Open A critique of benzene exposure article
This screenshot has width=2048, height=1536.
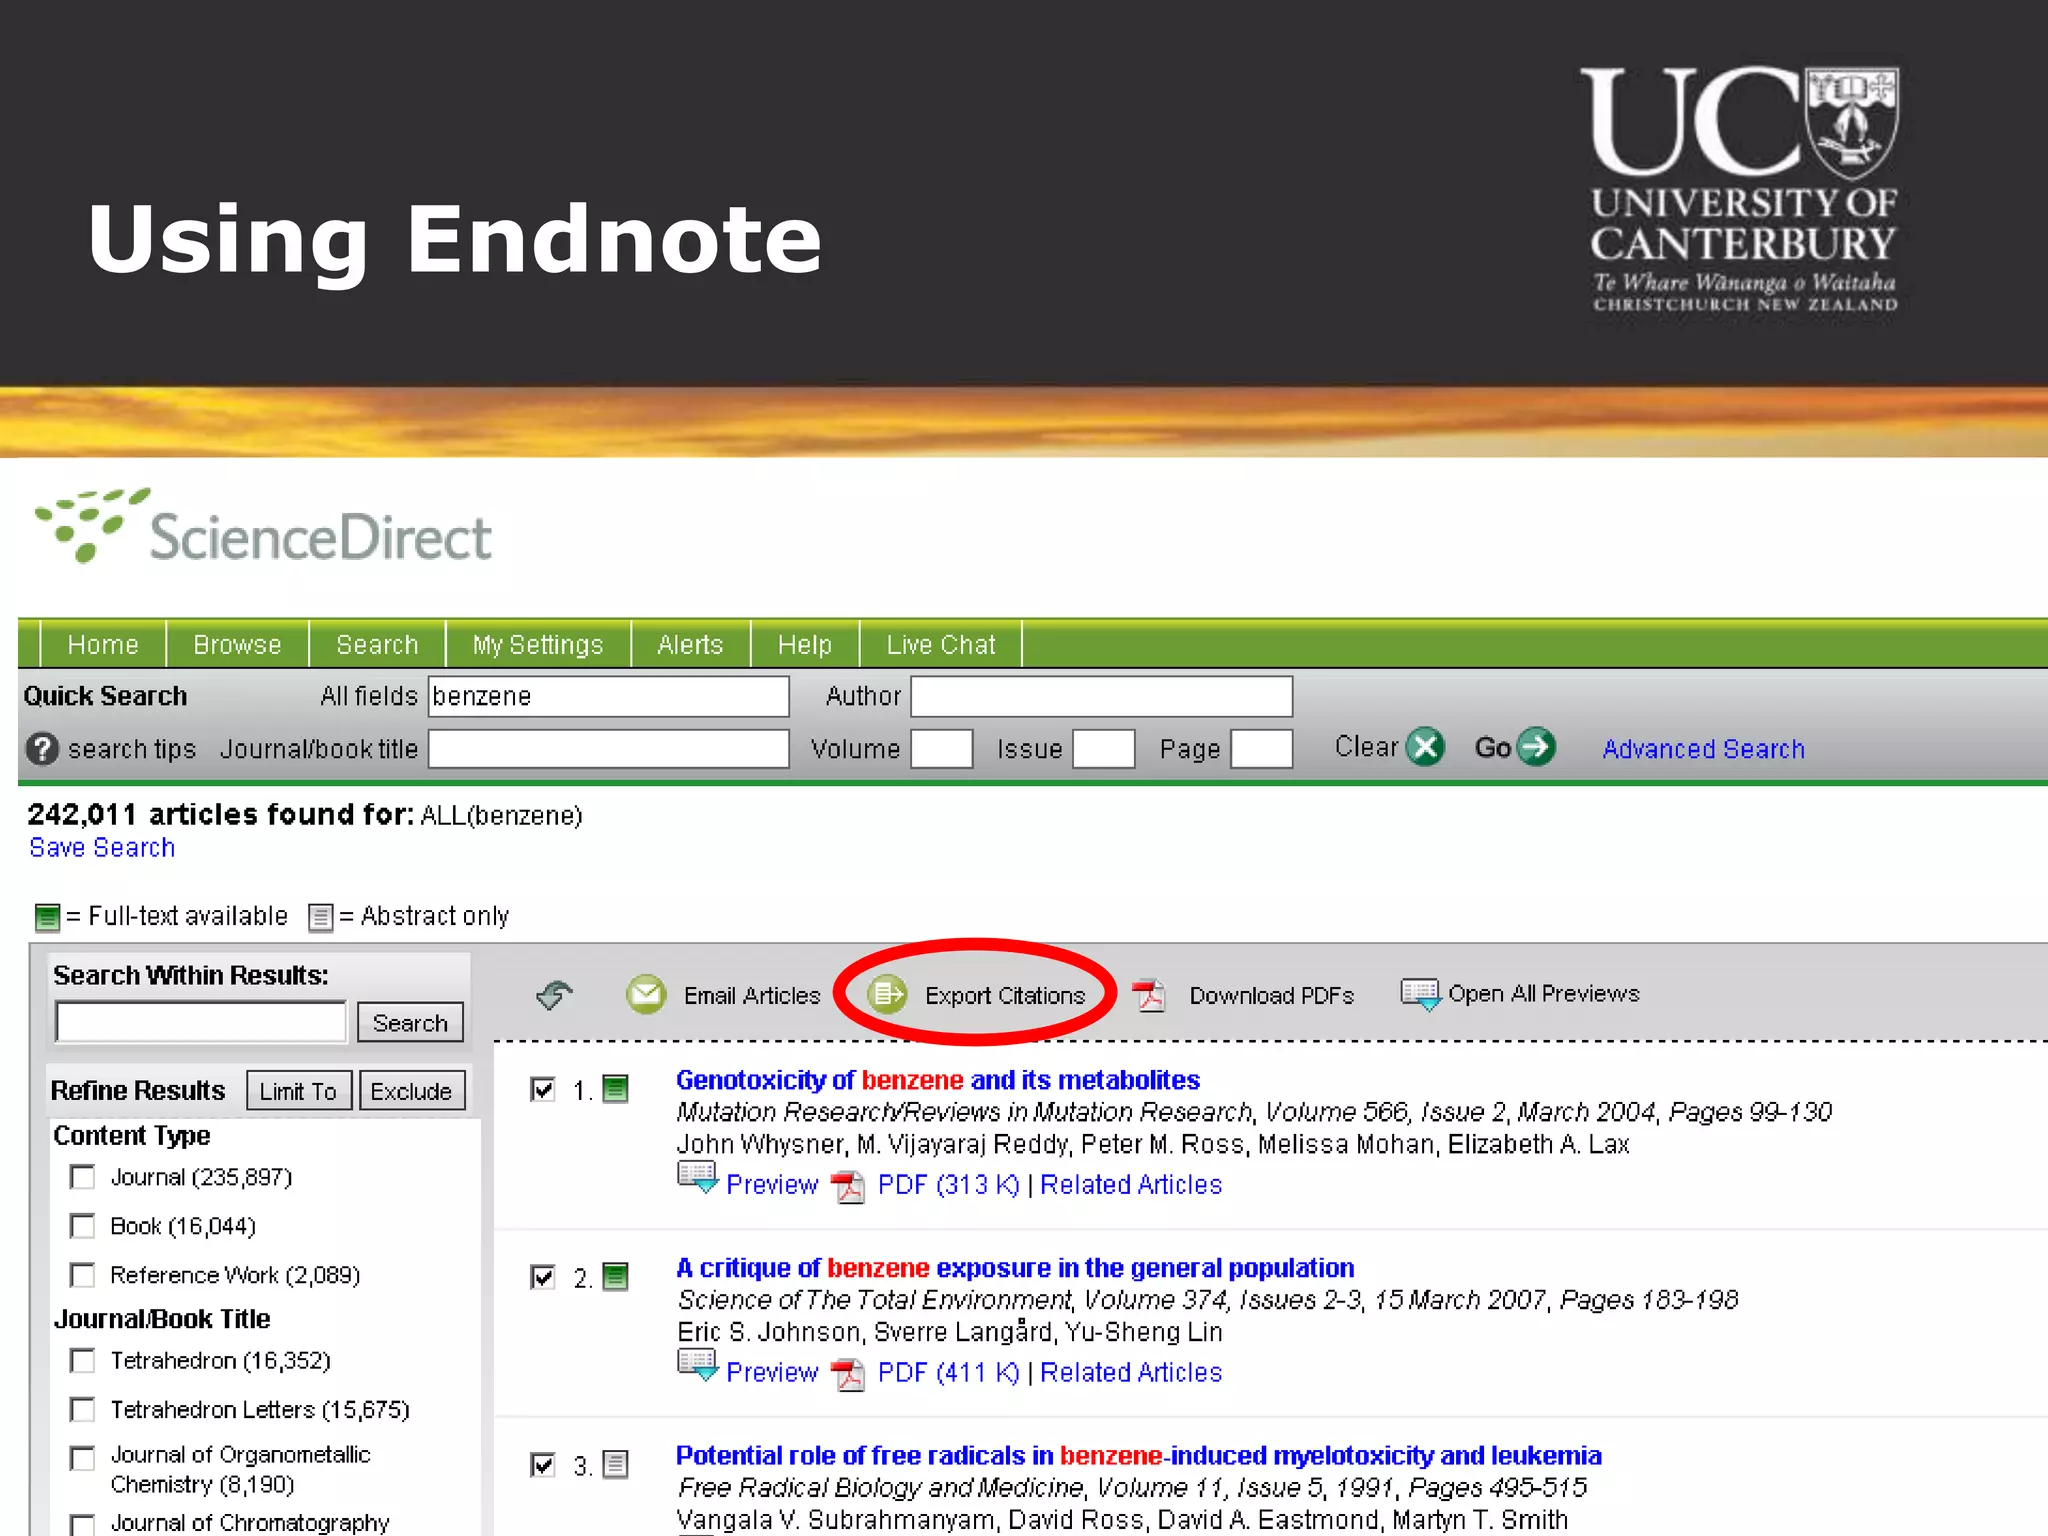[x=1015, y=1268]
